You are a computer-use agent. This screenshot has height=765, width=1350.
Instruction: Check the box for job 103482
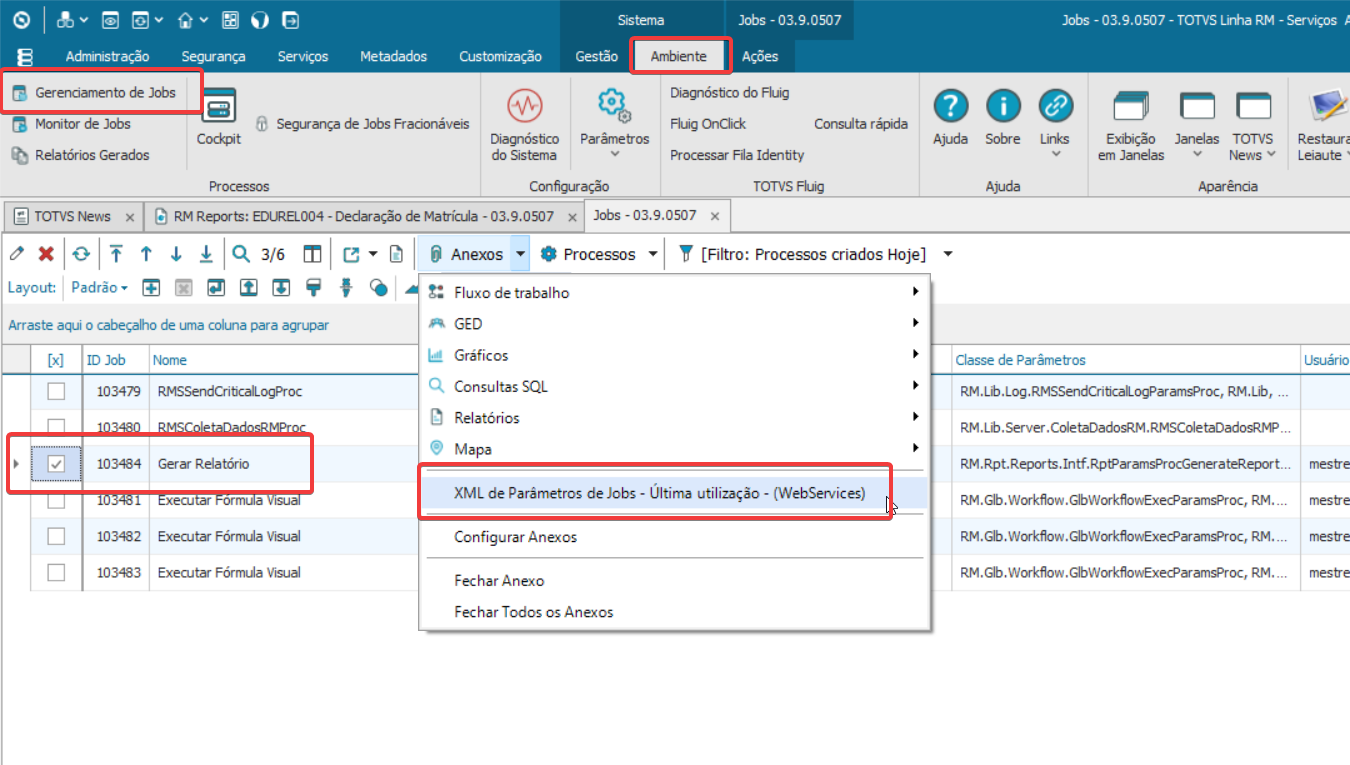56,536
